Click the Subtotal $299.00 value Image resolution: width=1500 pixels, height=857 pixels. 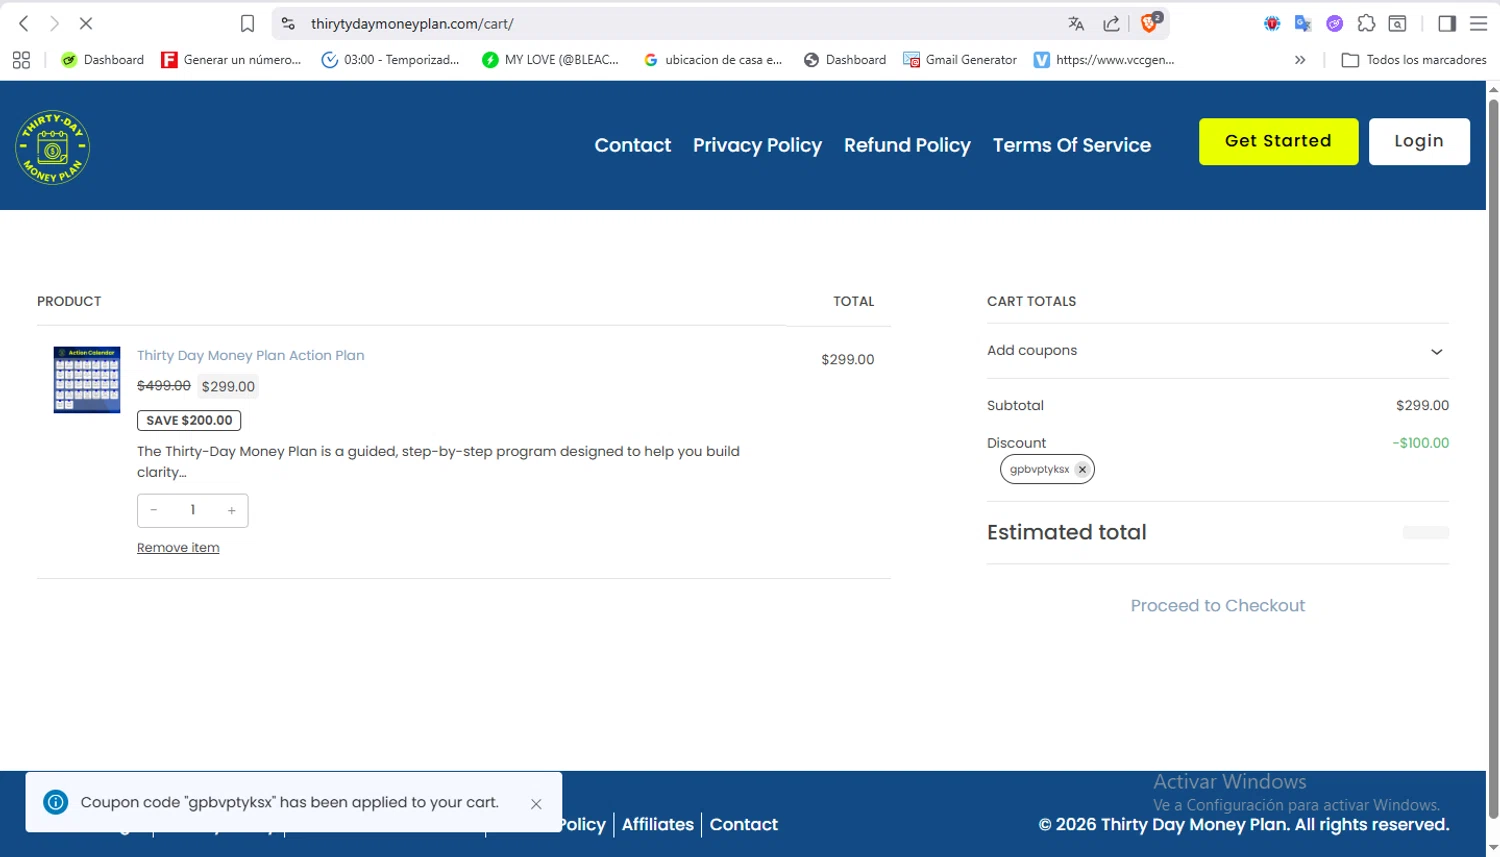click(1422, 405)
